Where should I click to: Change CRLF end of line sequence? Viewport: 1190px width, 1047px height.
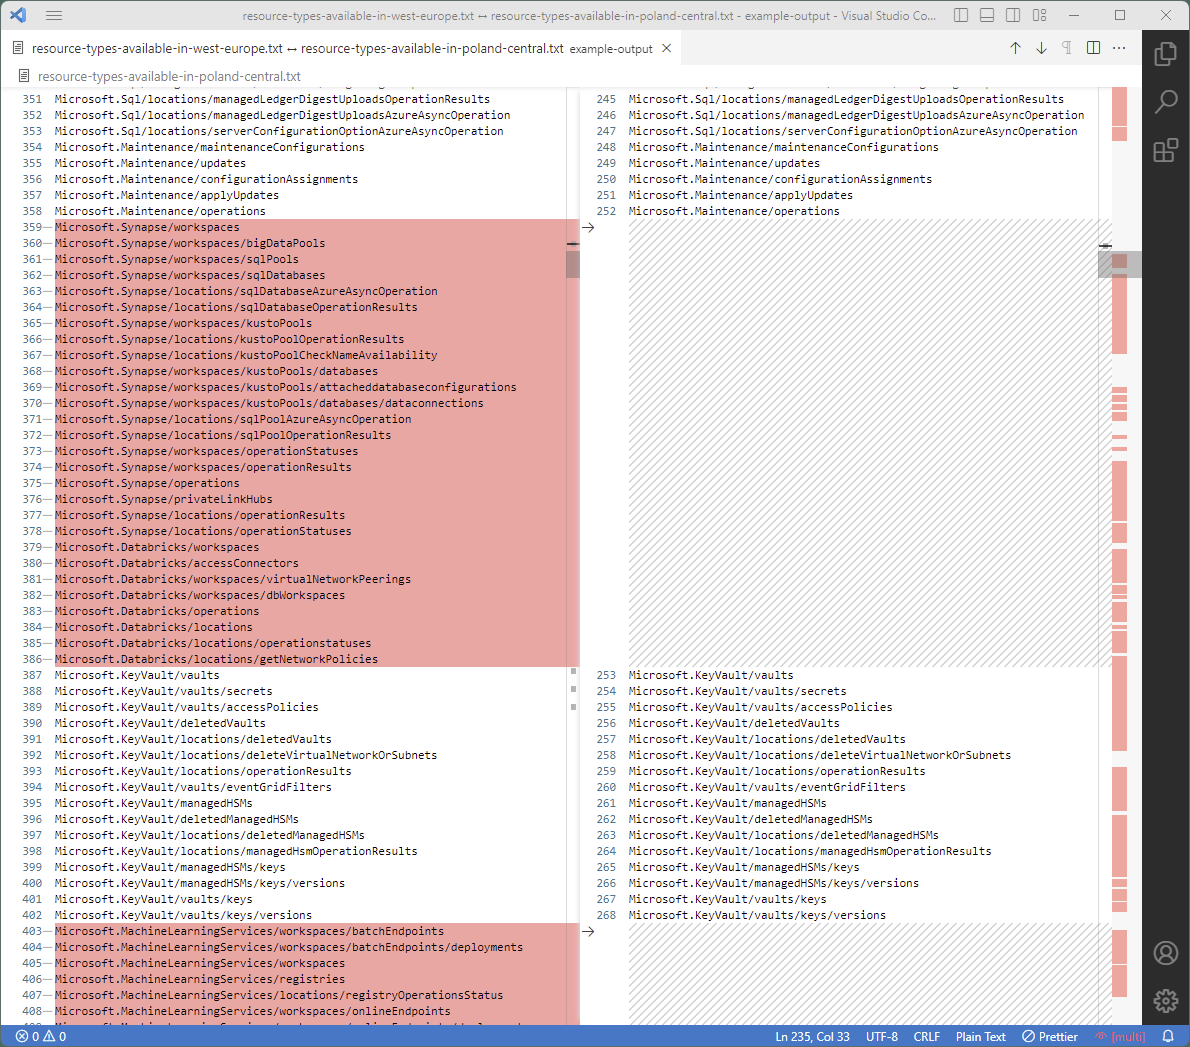(x=927, y=1036)
